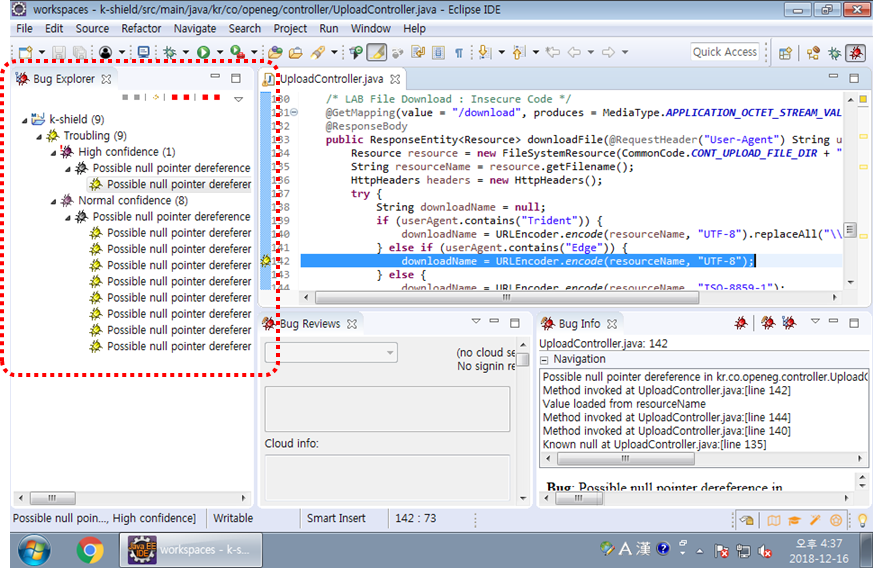This screenshot has width=873, height=568.
Task: Click the green Run play button
Action: (203, 52)
